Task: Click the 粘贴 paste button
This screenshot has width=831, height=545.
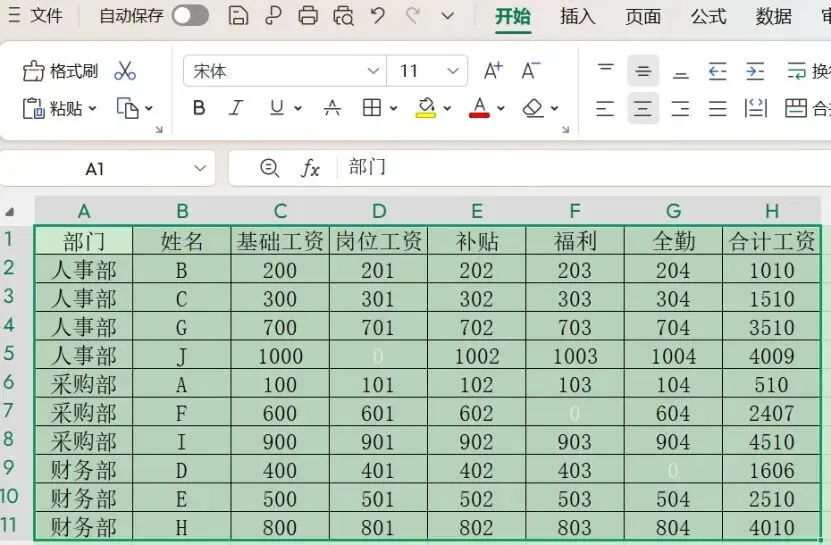Action: [52, 108]
